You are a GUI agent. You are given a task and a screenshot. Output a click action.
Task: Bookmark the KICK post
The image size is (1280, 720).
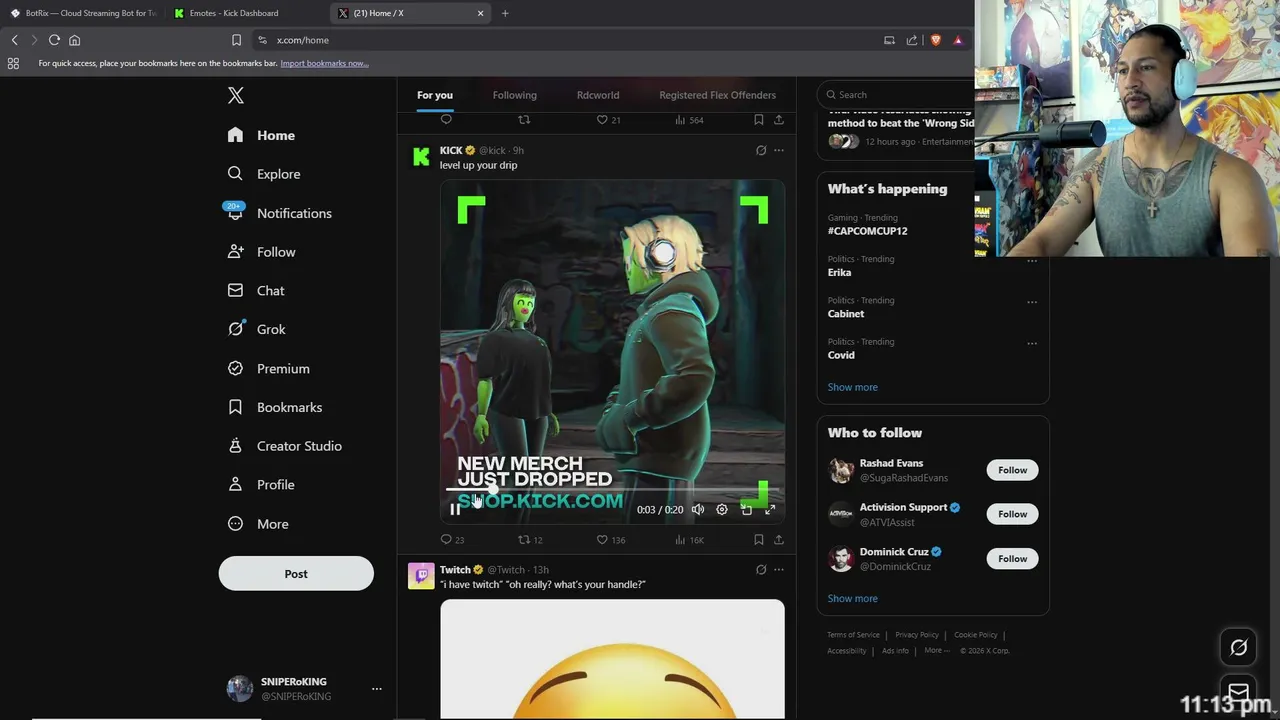[759, 540]
